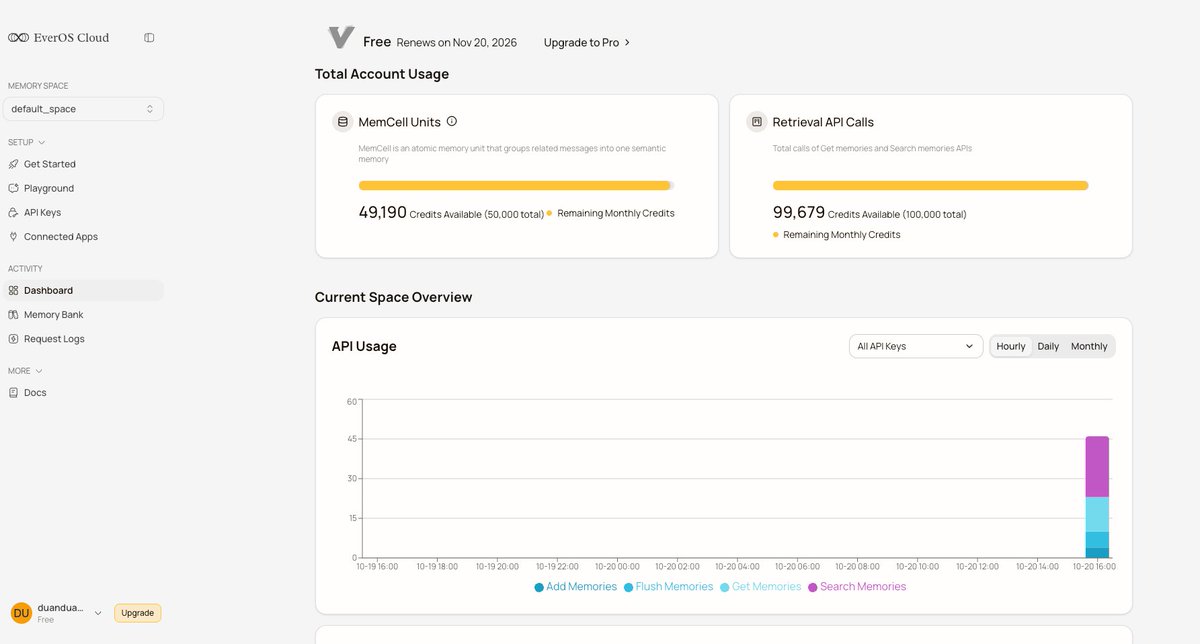Toggle Flush Memories series in chart legend
Screen dimensions: 1200x644
pos(668,587)
